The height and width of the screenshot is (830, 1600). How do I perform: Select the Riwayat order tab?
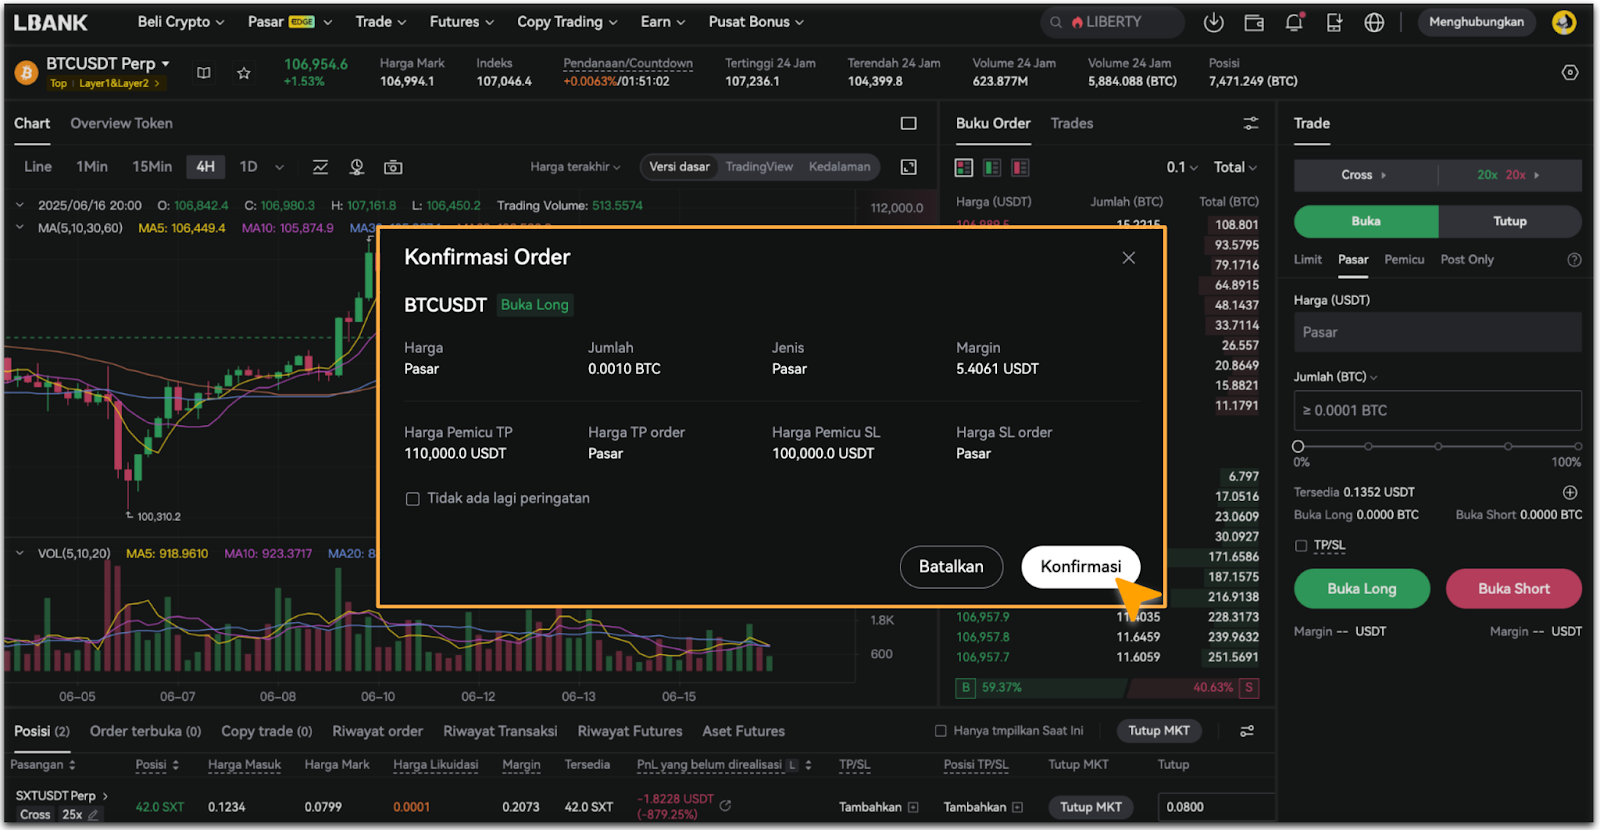[377, 731]
